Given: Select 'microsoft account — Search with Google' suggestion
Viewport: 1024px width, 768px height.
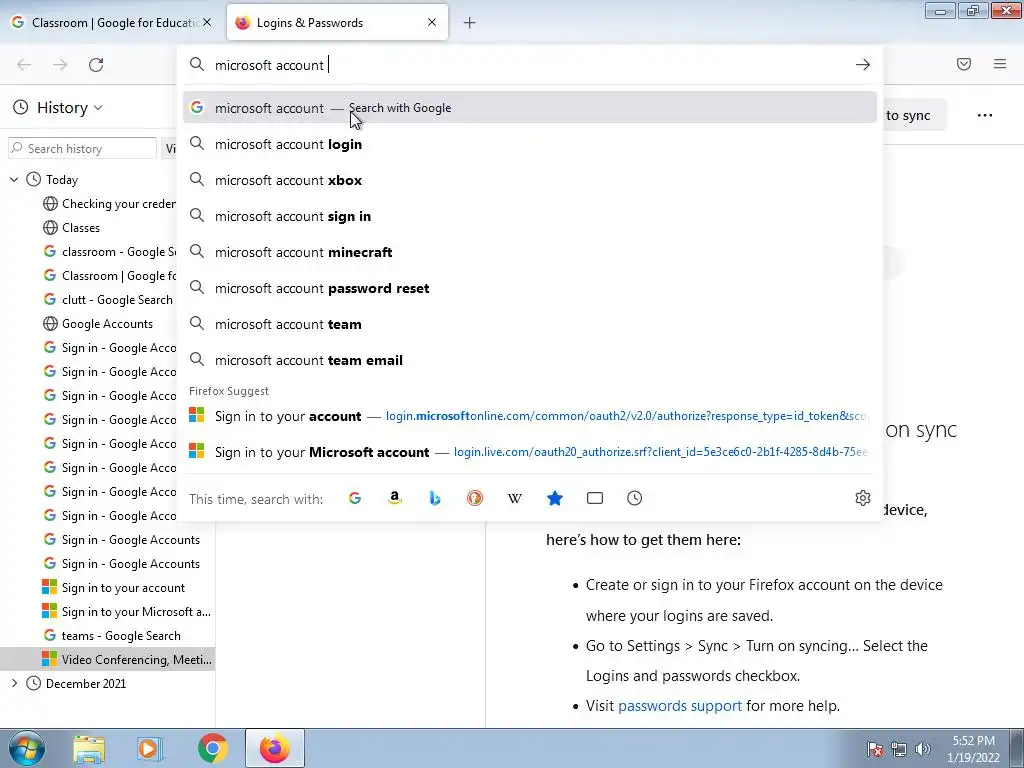Looking at the screenshot, I should click(530, 108).
